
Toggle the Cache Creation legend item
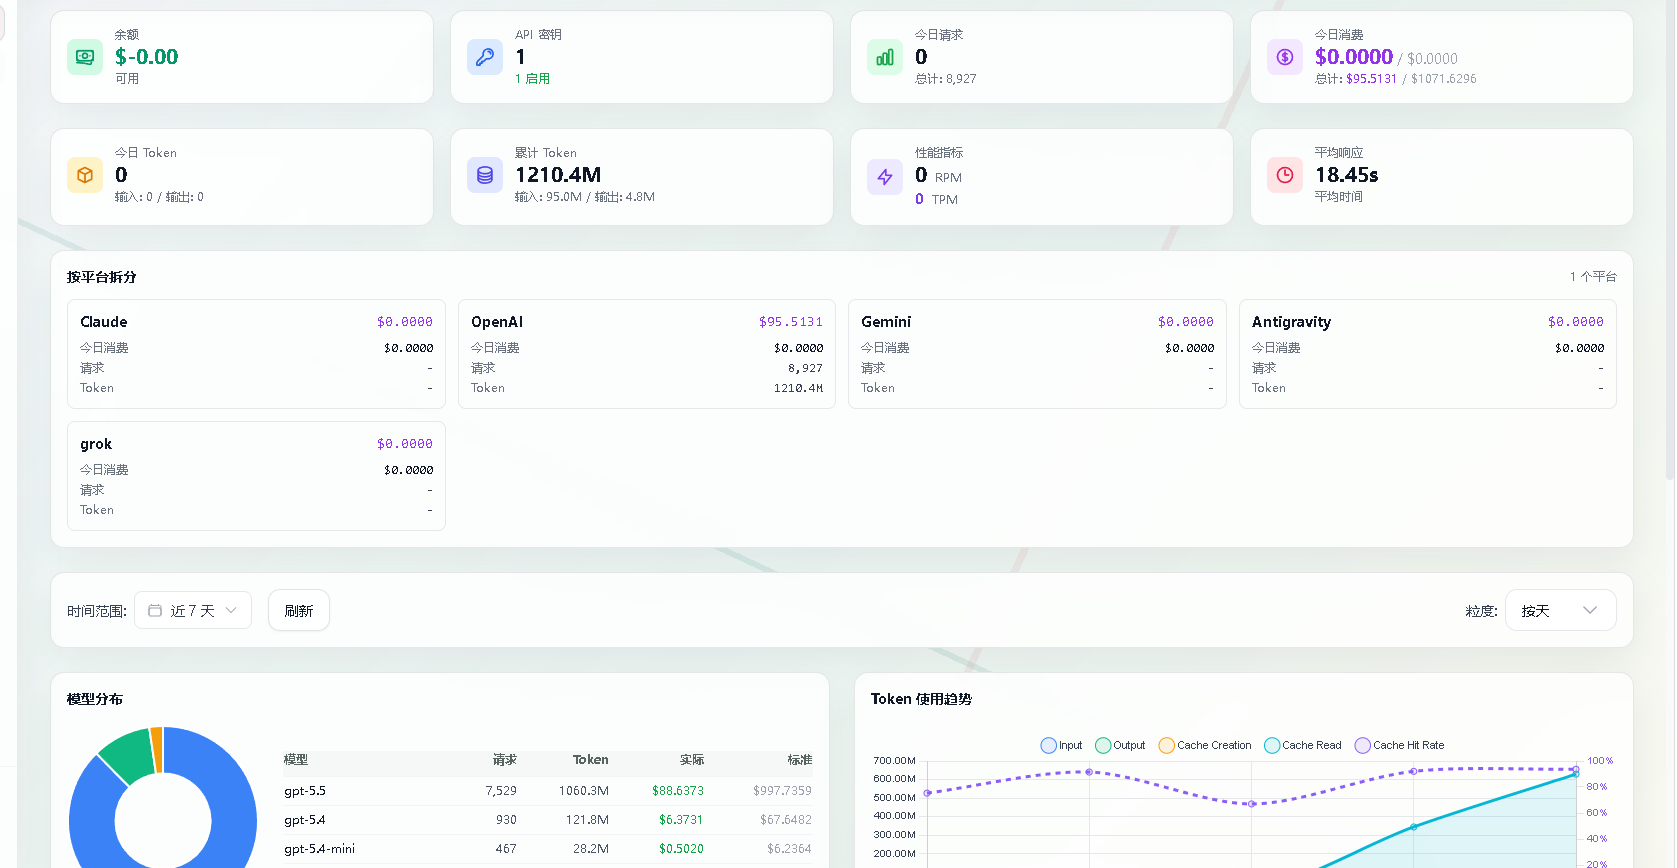click(1205, 745)
